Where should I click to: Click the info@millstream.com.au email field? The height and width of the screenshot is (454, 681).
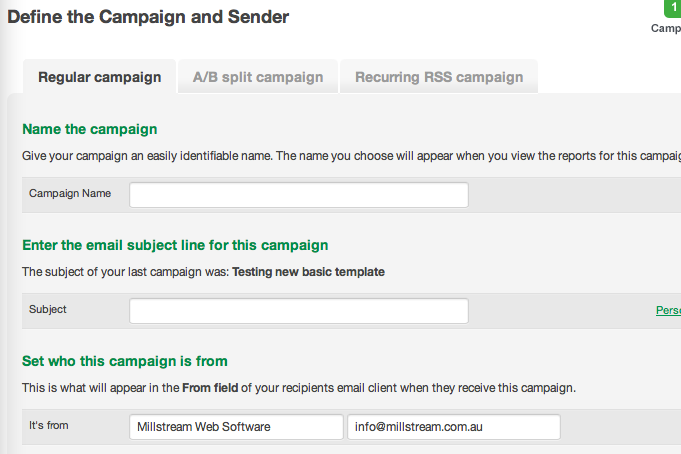(x=454, y=427)
